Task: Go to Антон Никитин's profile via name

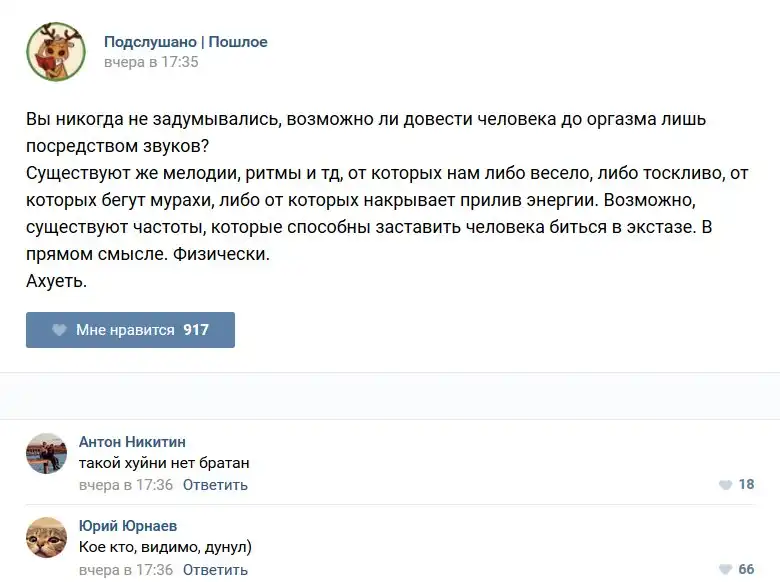Action: [x=132, y=442]
